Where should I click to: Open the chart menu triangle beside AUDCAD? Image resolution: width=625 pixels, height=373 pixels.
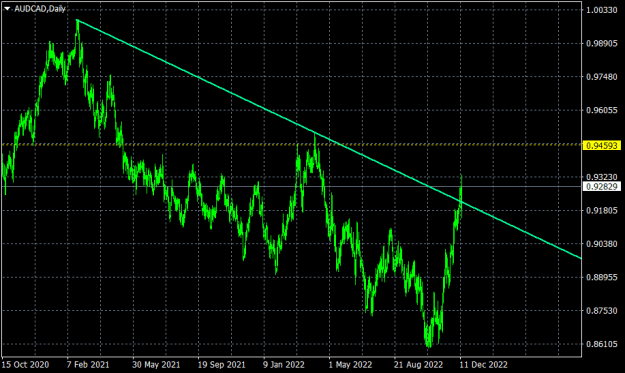tap(7, 8)
